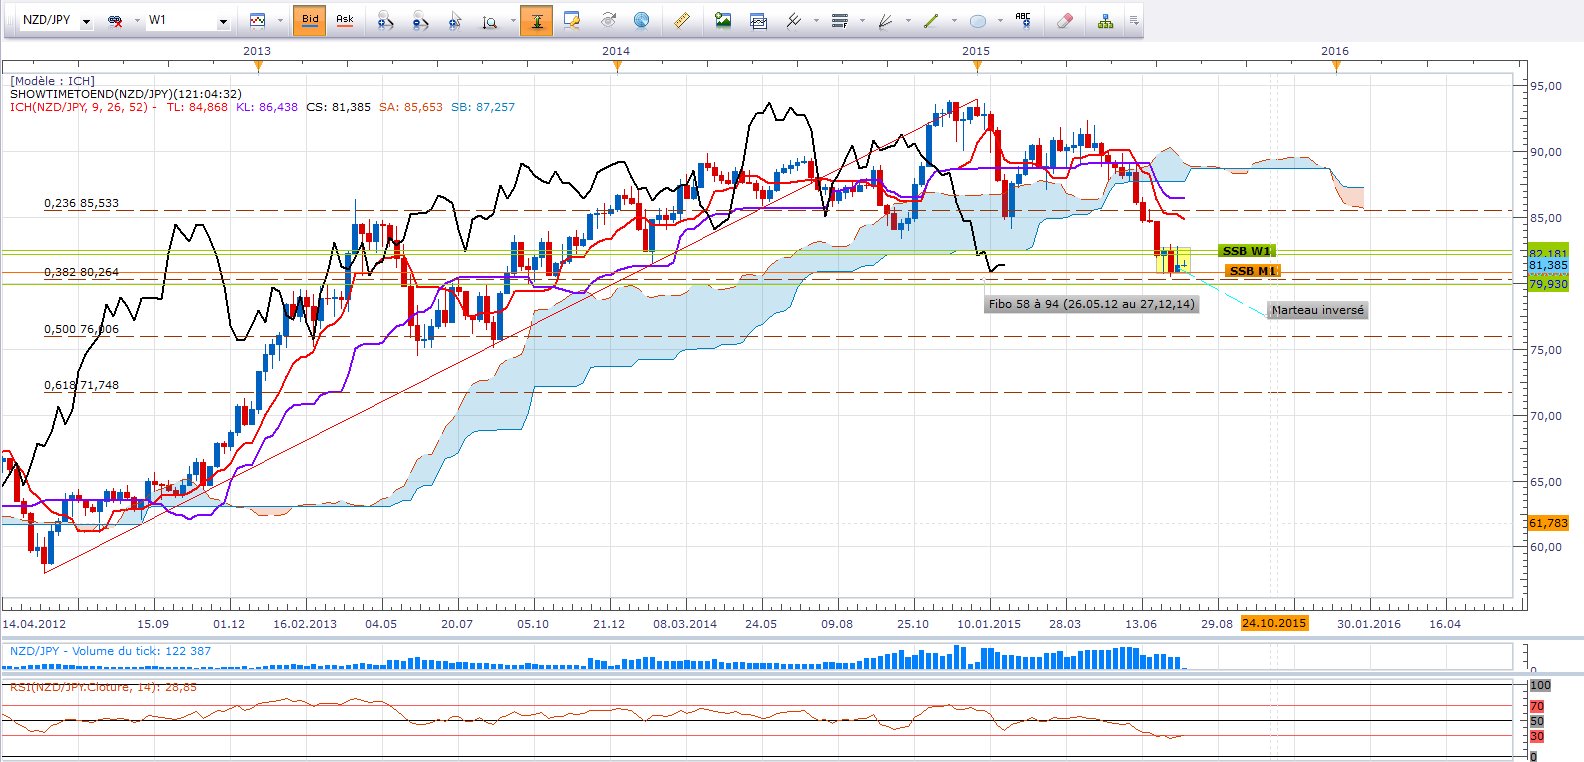Image resolution: width=1584 pixels, height=762 pixels.
Task: Click the 2013 timeline marker triangle
Action: tap(259, 67)
